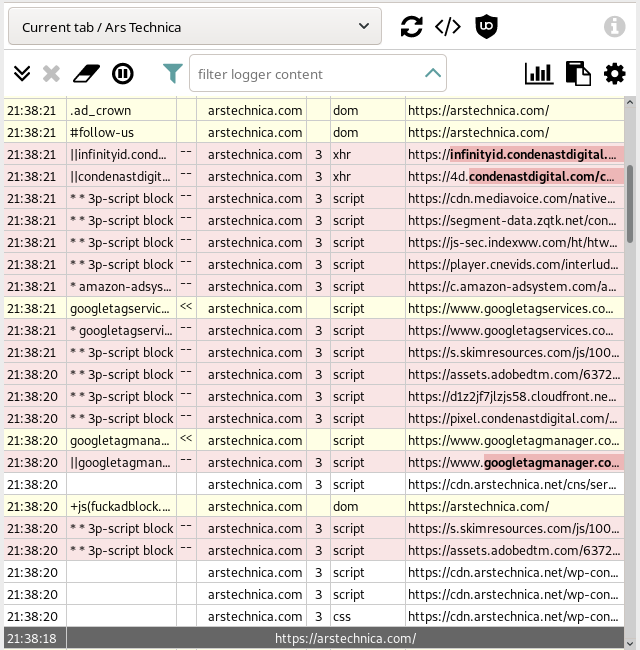Open the DOM inspector code icon
The image size is (640, 650).
(x=448, y=27)
